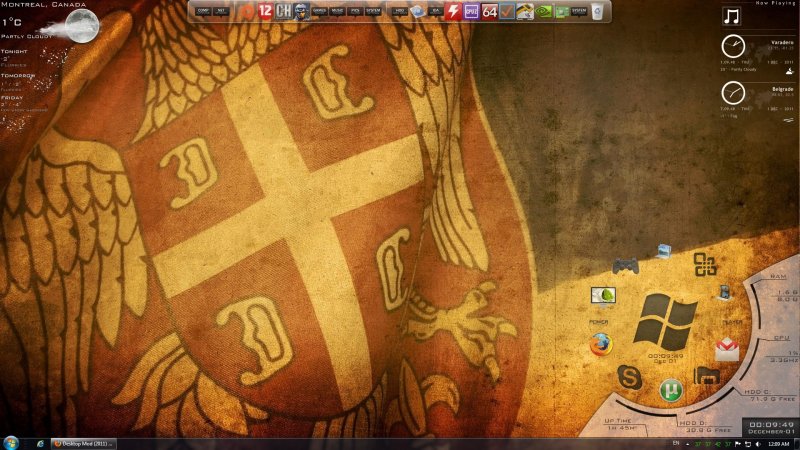This screenshot has width=800, height=450.
Task: Open the game controller icon in circle launcher
Action: click(x=626, y=266)
